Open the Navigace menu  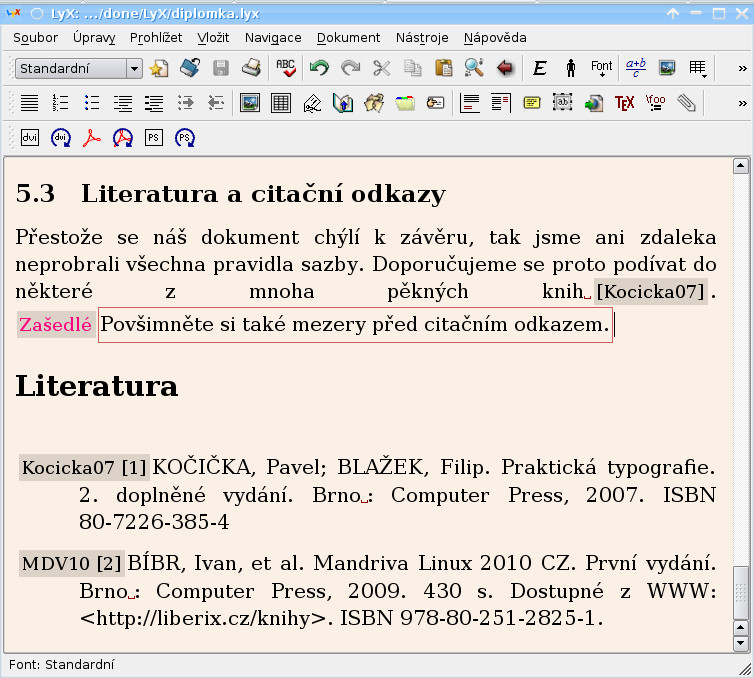click(x=273, y=38)
